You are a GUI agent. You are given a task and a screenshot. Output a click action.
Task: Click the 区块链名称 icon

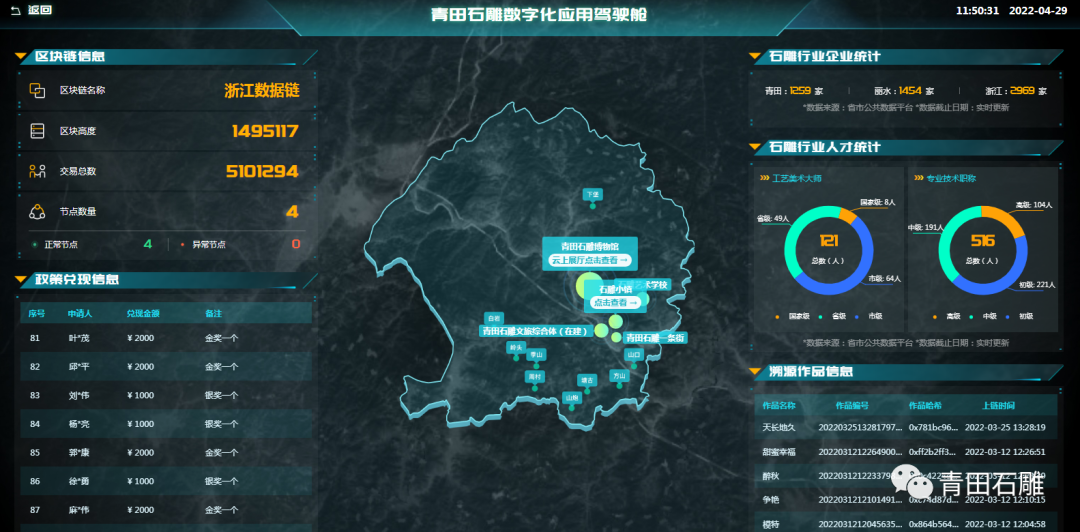37,90
